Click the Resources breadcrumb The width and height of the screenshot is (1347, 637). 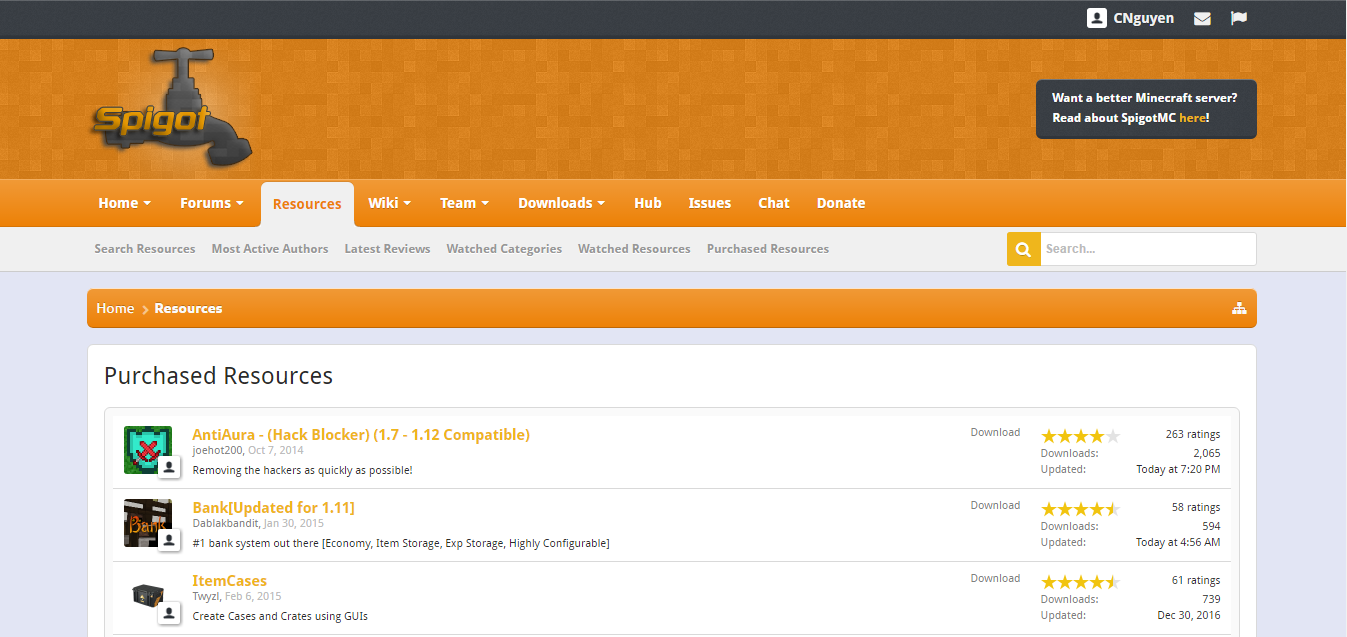click(x=188, y=308)
